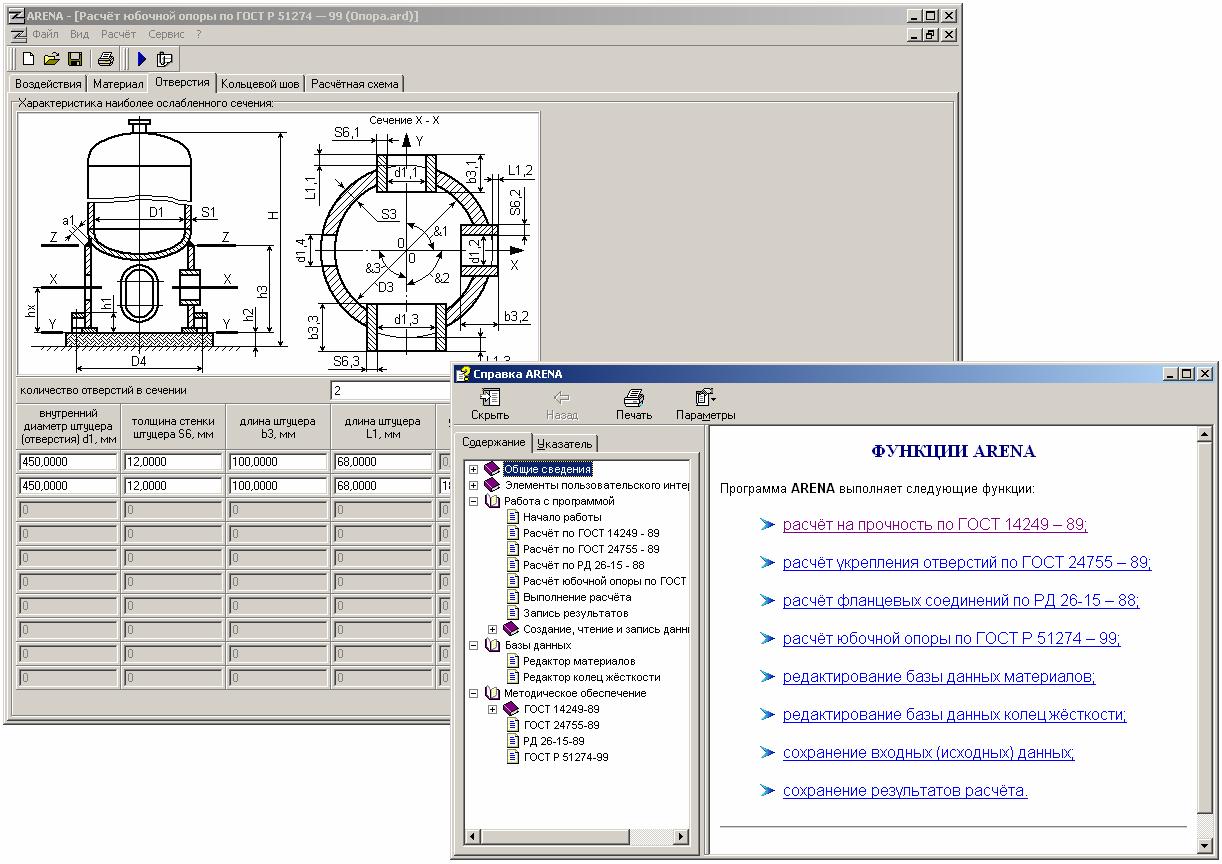Collapse the Работа с программой node

click(474, 501)
